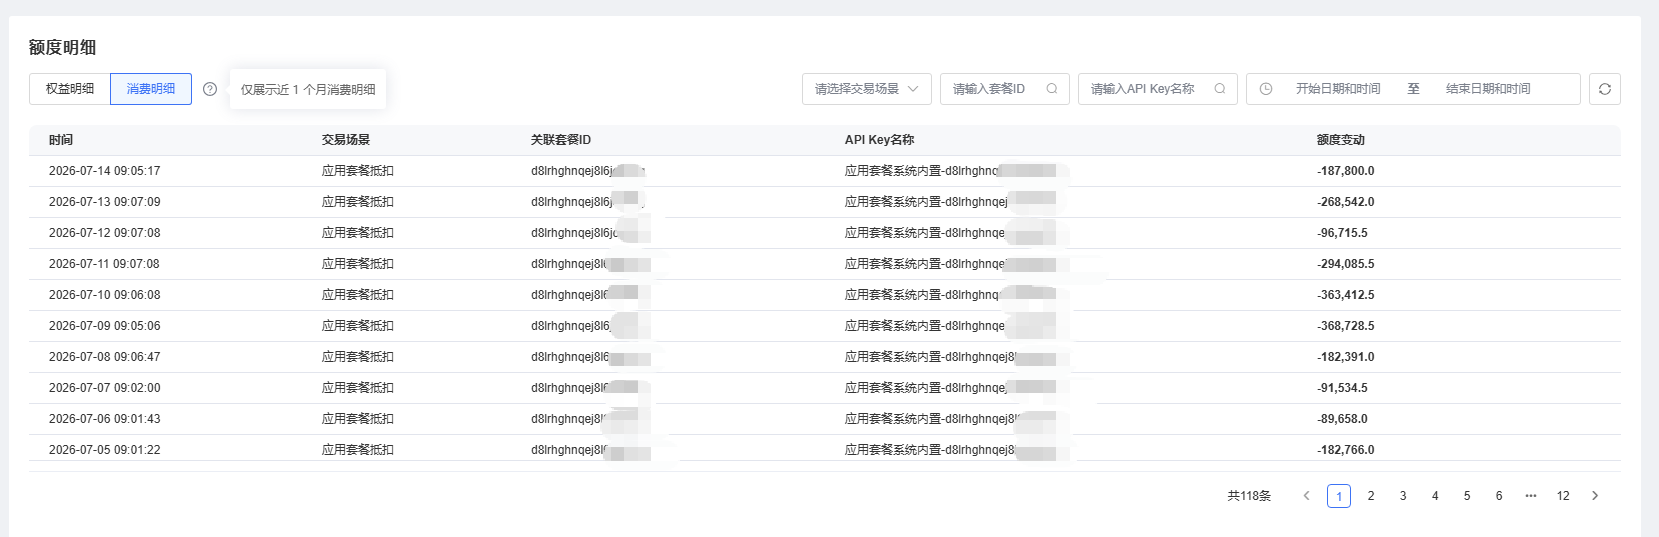Click 应用套餐抵扣 in the 2026-07-14 row
This screenshot has height=537, width=1659.
click(x=358, y=171)
